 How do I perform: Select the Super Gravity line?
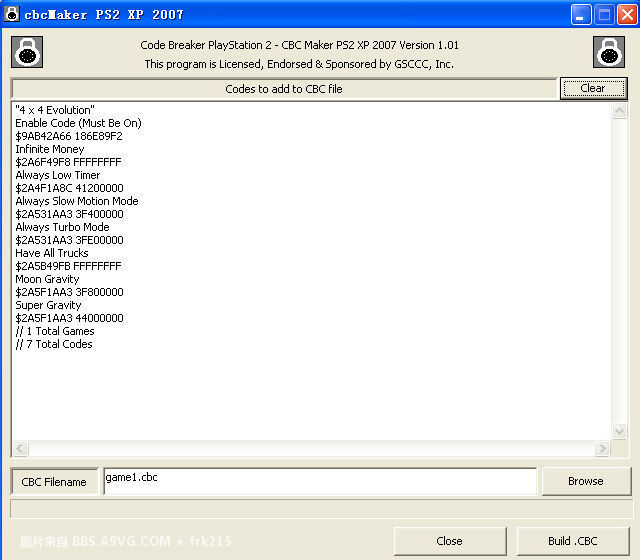tap(49, 305)
